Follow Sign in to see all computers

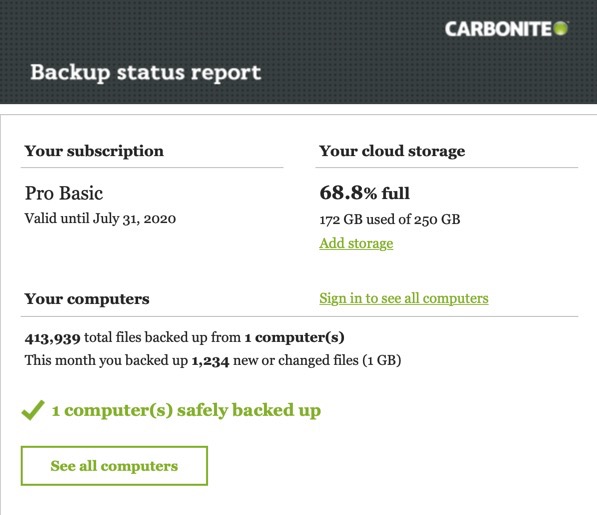[404, 298]
